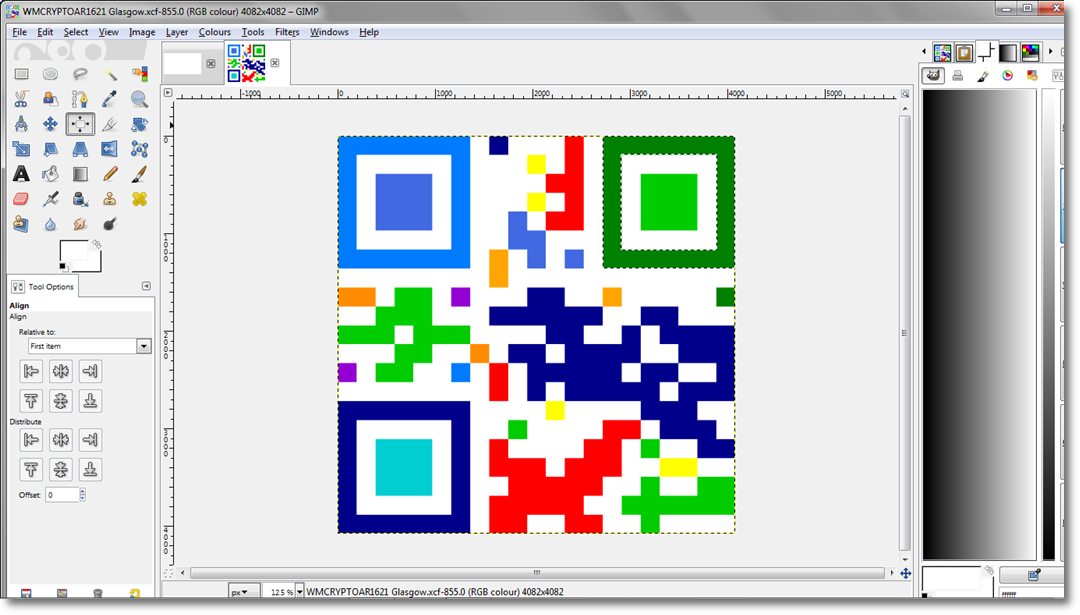1080x615 pixels.
Task: Open the Layer menu
Action: point(177,32)
